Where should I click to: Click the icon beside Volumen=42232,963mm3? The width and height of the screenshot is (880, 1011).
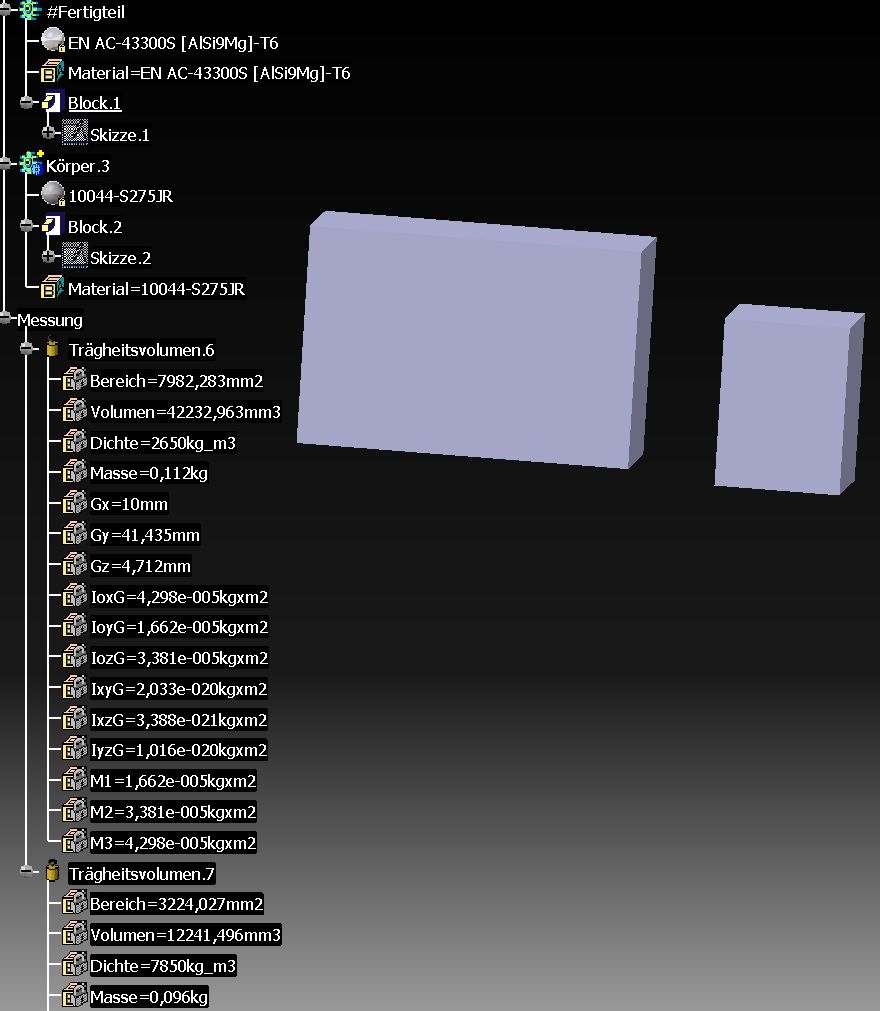tap(75, 411)
